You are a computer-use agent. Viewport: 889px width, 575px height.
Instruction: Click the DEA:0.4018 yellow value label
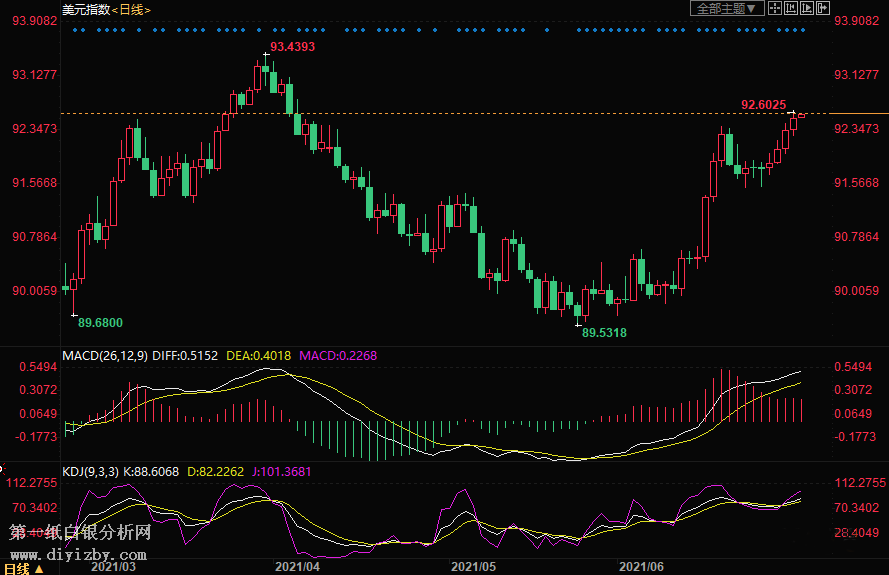[258, 355]
